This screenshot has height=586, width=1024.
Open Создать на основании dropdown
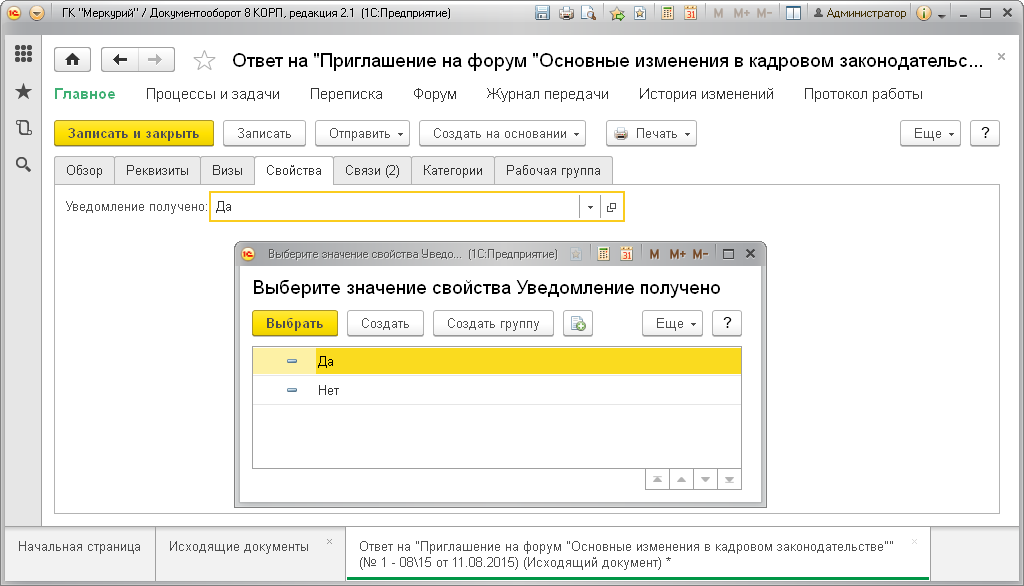click(502, 133)
